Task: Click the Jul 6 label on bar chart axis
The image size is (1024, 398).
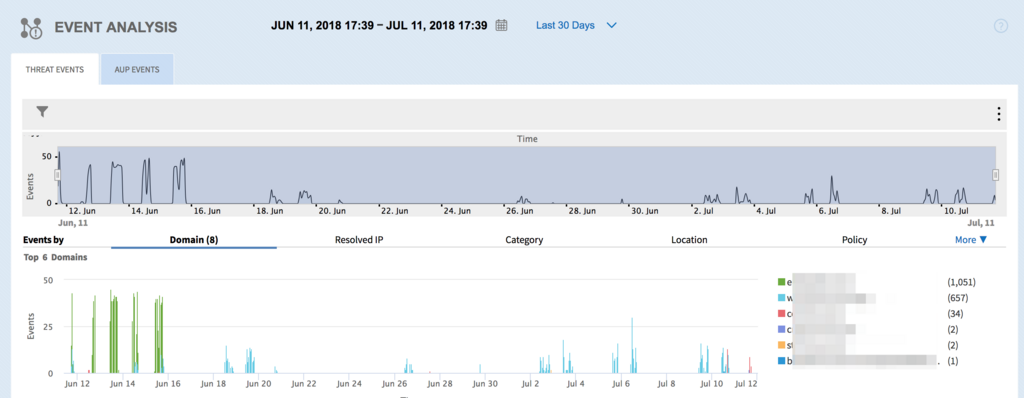Action: (x=620, y=384)
